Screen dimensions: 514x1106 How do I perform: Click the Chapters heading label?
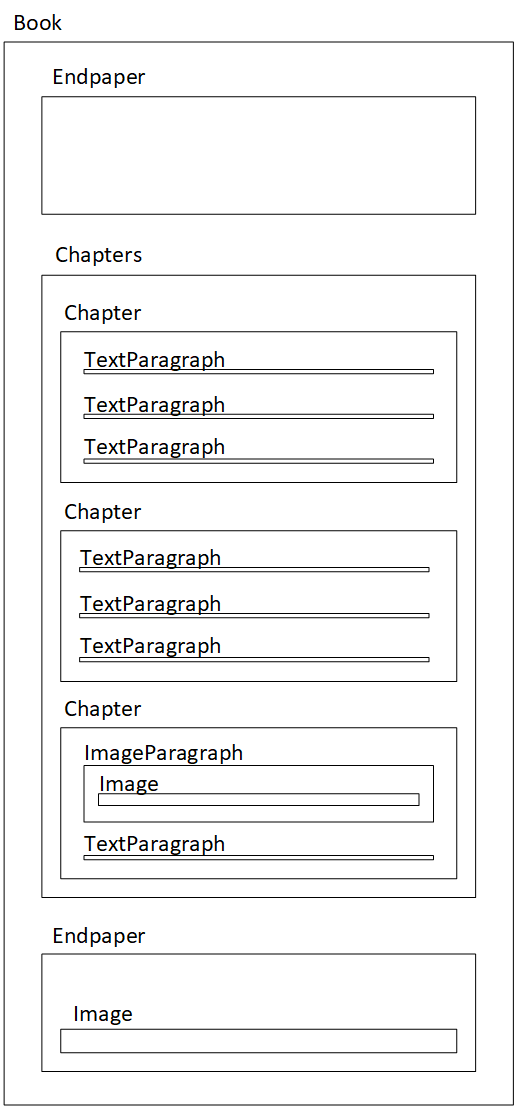point(99,255)
